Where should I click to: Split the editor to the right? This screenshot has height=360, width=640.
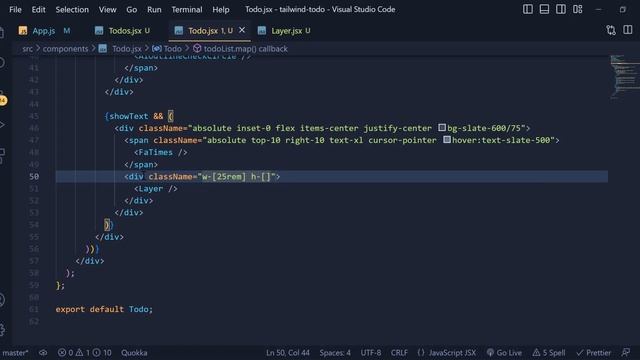click(x=628, y=30)
